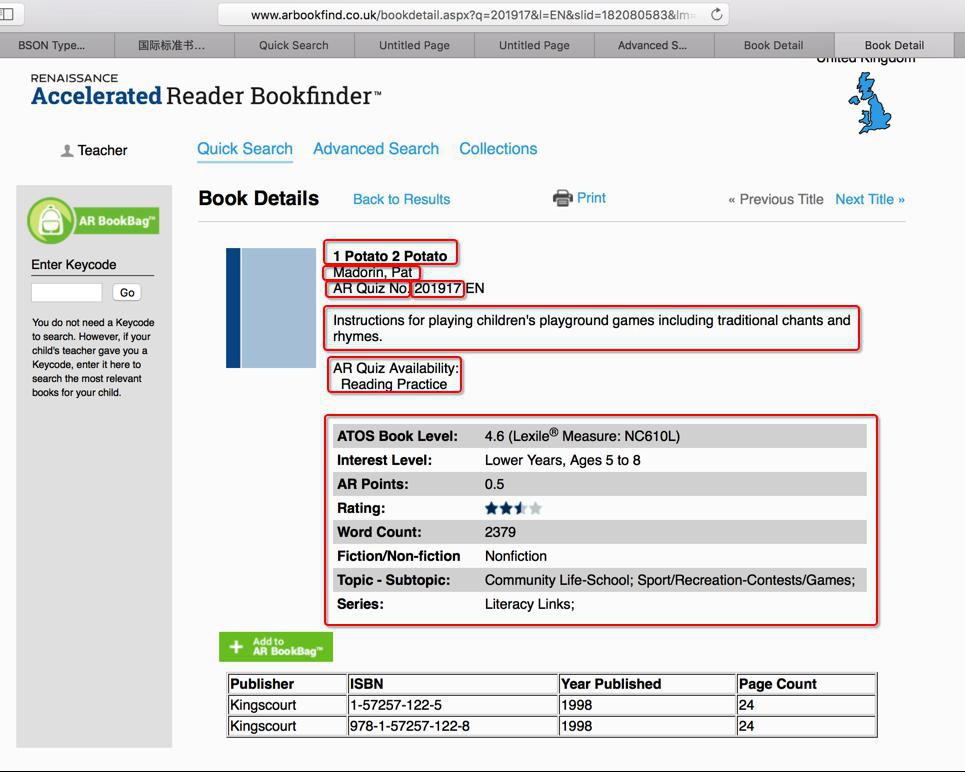Click the browser reload icon in address bar

716,14
